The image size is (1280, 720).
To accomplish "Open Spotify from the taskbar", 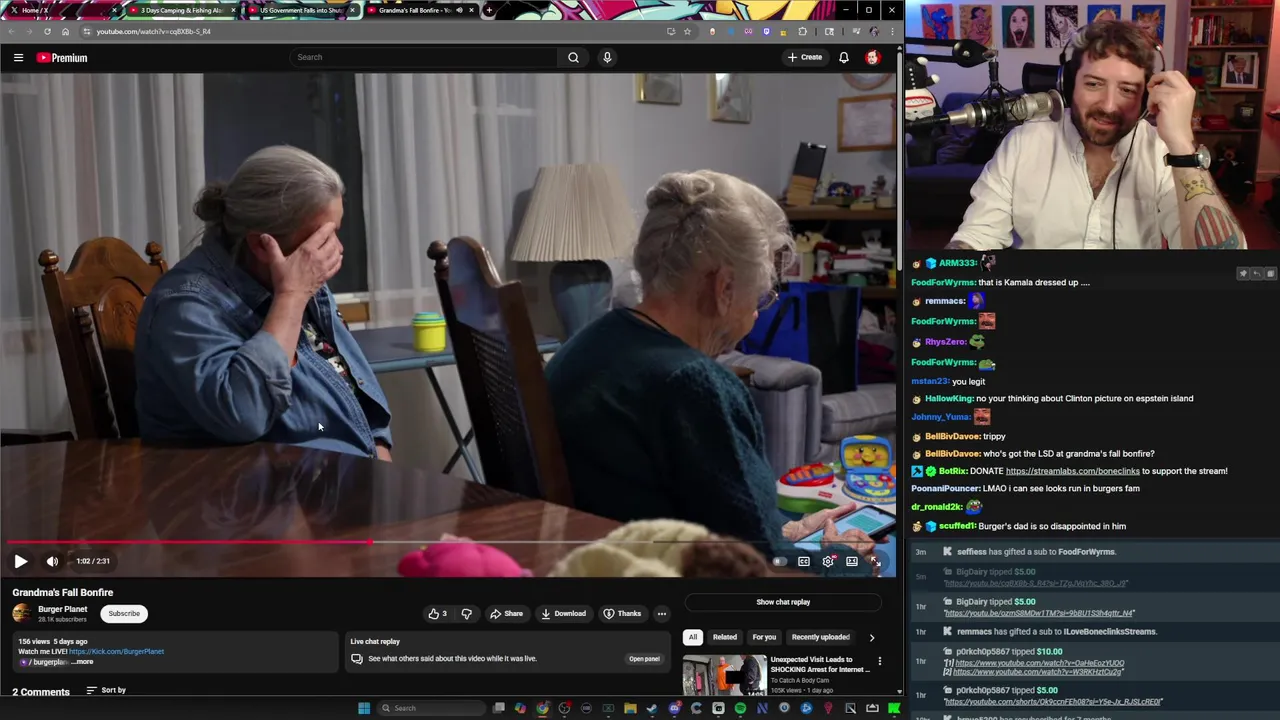I will pyautogui.click(x=740, y=708).
